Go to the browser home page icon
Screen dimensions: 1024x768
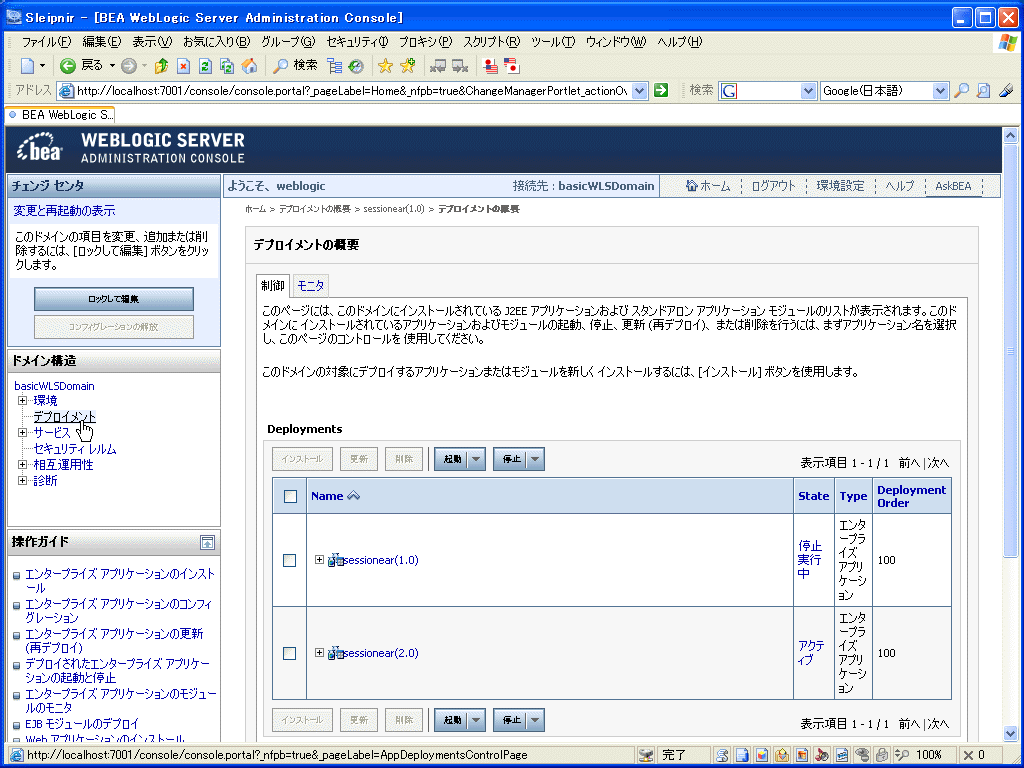pos(249,66)
